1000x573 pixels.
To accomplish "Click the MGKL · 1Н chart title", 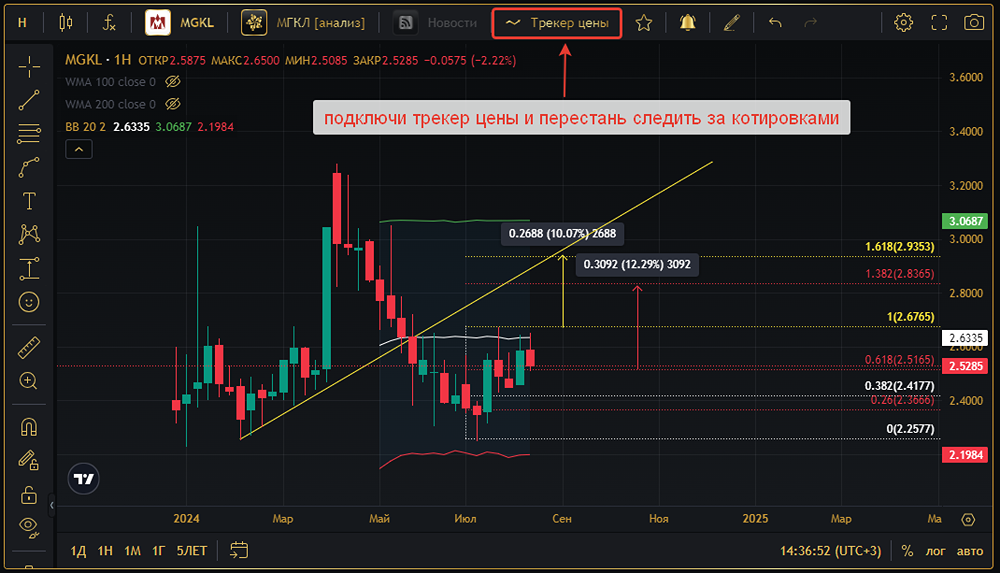I will (x=98, y=60).
